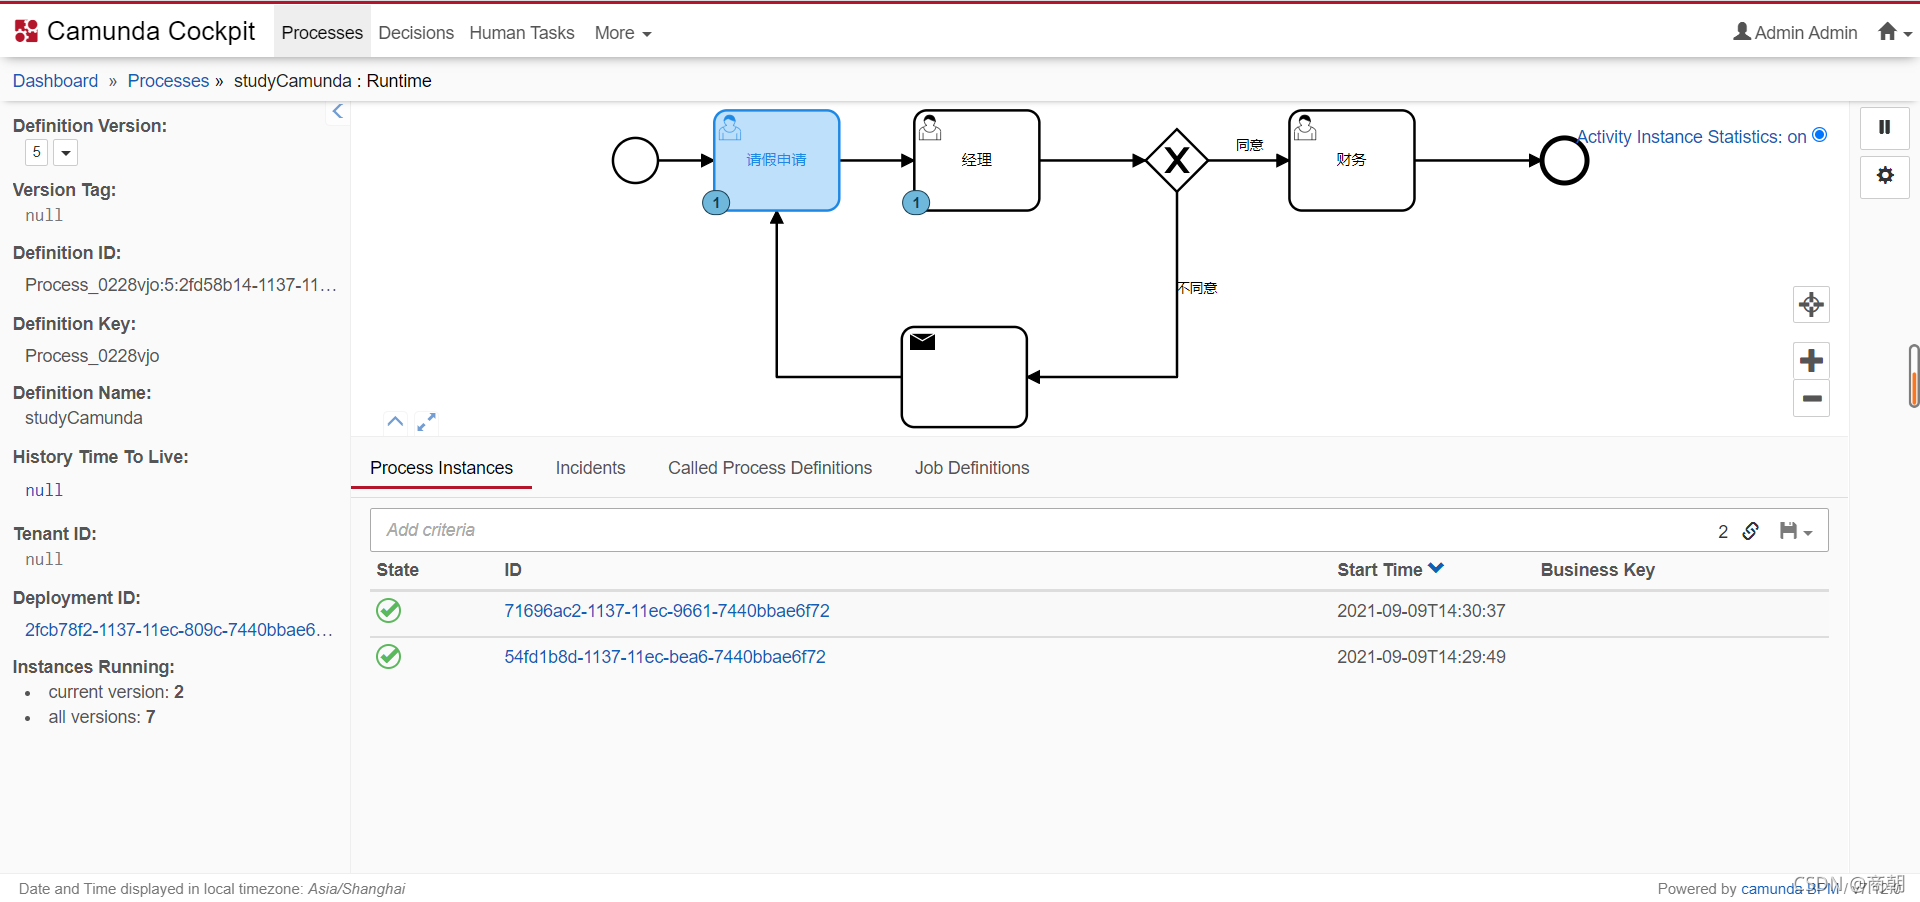Open the Human Tasks navigation item

coord(522,33)
